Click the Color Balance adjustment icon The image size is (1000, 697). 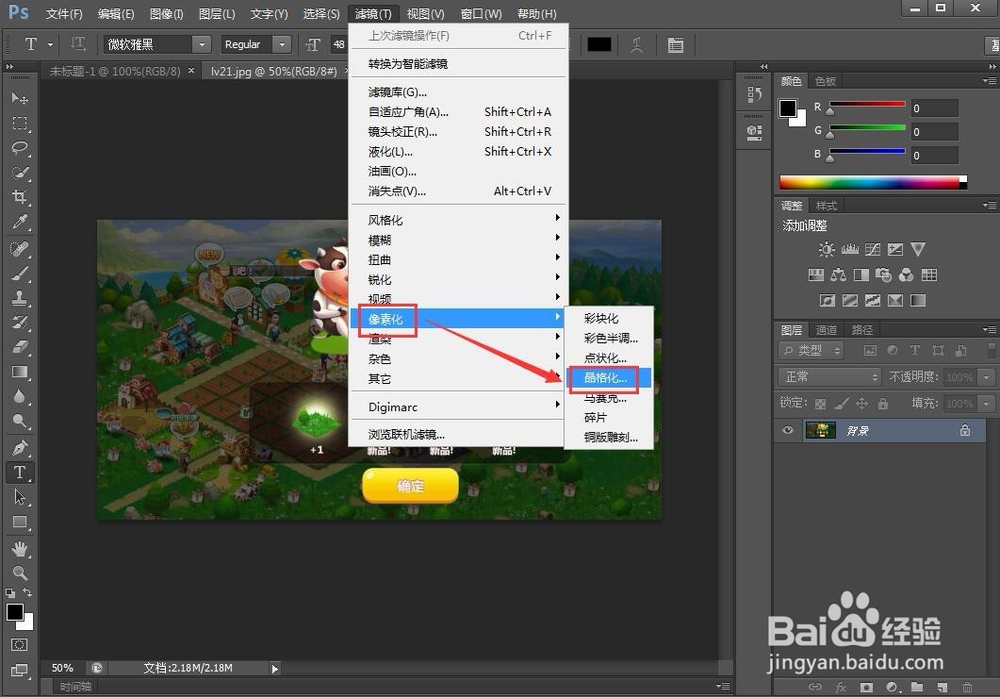click(838, 275)
